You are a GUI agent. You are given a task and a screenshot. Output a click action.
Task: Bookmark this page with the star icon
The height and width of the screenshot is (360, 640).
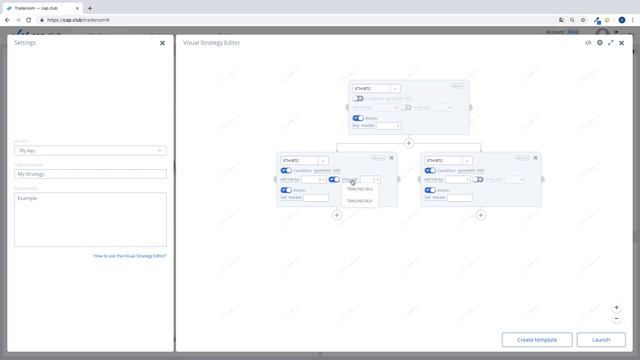tap(583, 20)
